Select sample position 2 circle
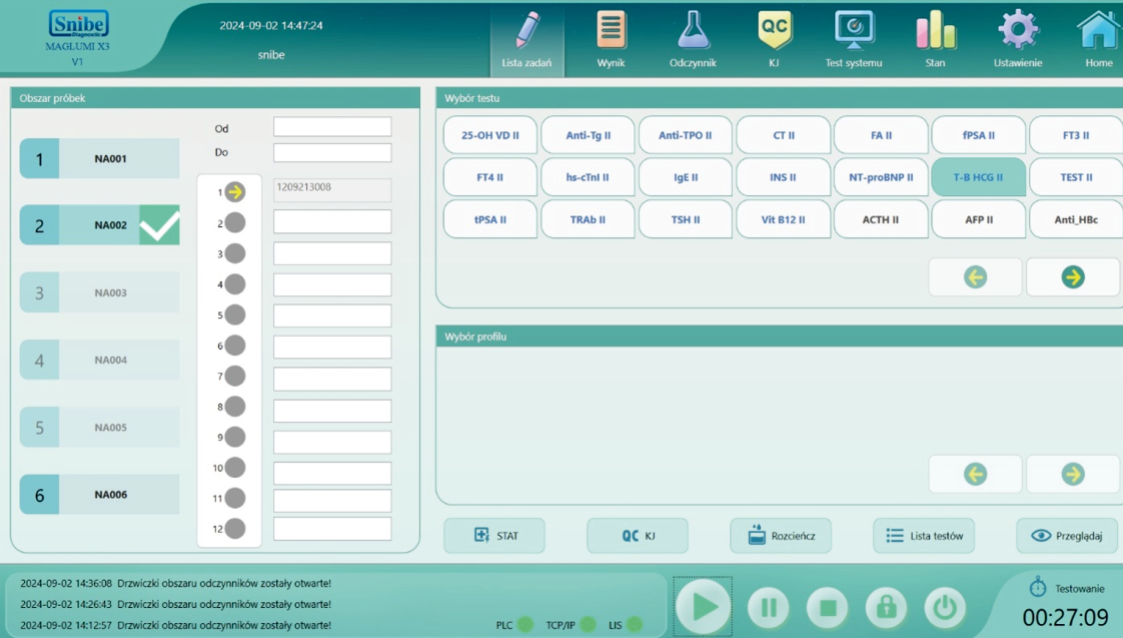1123x638 pixels. [235, 223]
